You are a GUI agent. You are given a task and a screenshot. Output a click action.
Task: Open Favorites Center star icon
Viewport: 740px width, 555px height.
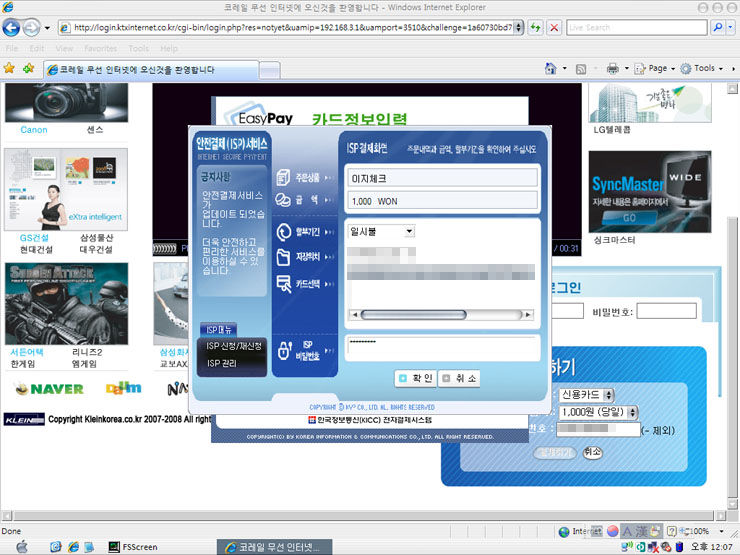(9, 68)
